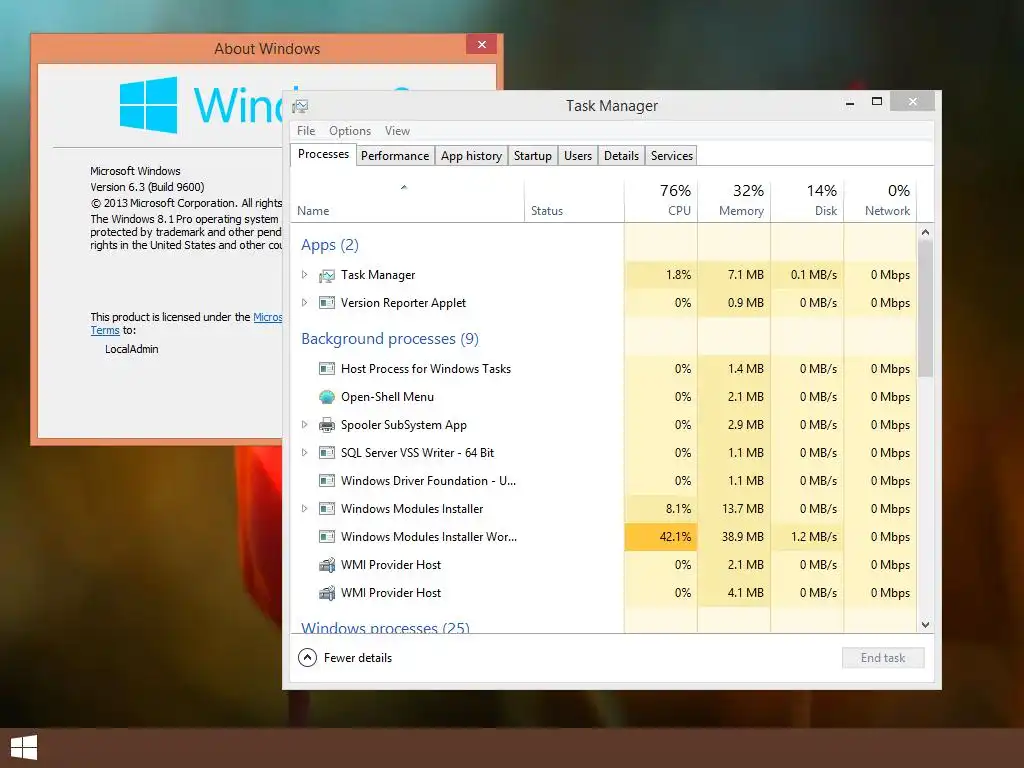The height and width of the screenshot is (768, 1024).
Task: Maximize the Task Manager window
Action: point(877,101)
